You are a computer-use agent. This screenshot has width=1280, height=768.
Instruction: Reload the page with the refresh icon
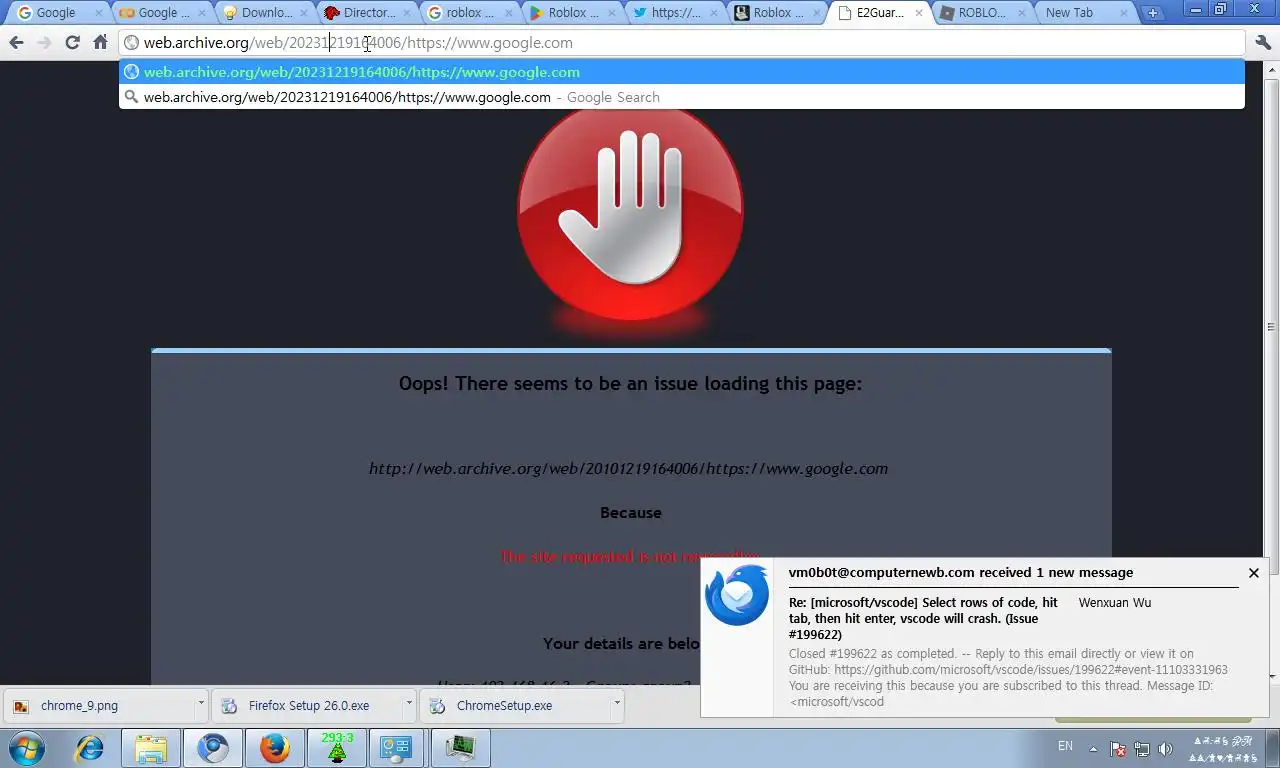coord(72,43)
